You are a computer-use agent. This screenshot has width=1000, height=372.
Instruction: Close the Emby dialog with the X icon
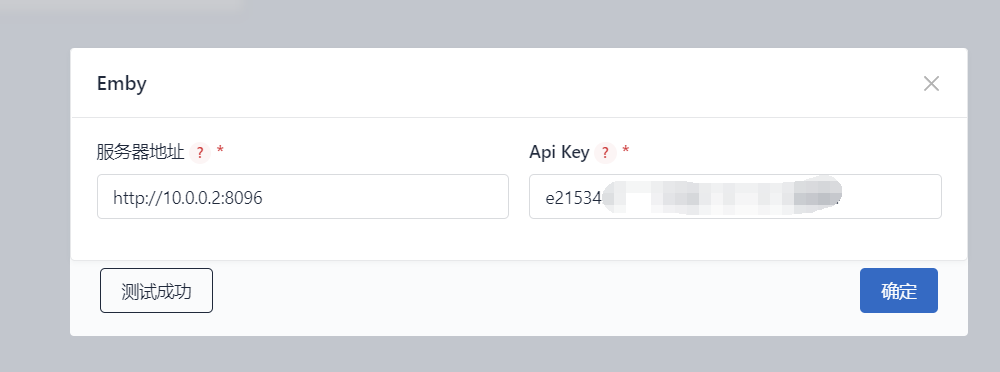click(931, 84)
